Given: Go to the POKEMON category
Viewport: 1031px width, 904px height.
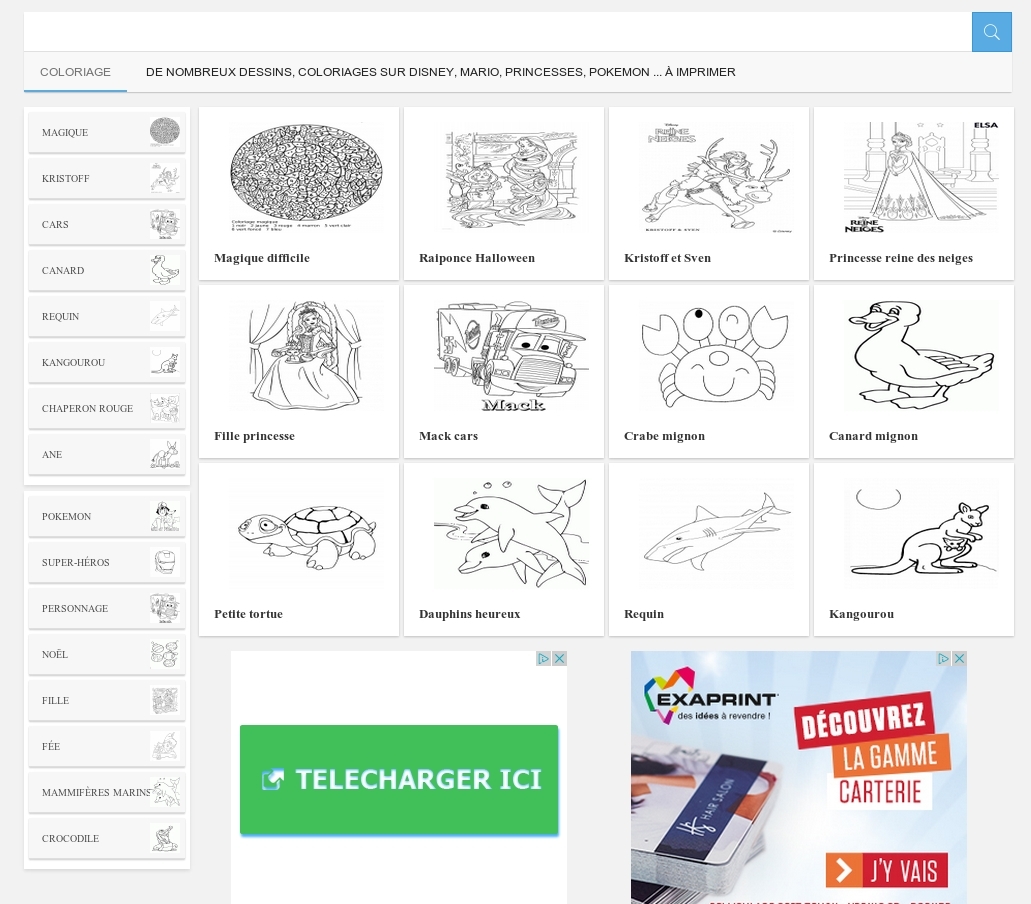Looking at the screenshot, I should tap(107, 516).
